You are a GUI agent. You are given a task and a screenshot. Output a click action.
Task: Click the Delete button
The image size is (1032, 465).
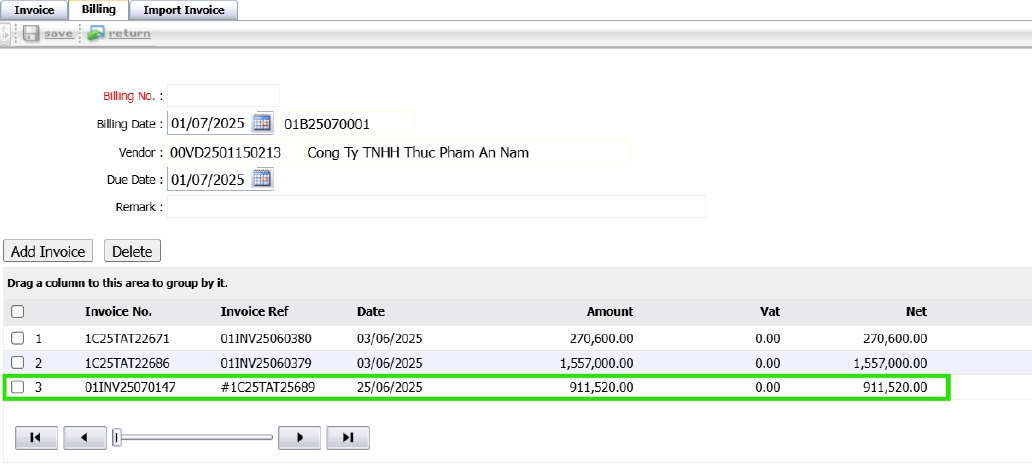[132, 251]
